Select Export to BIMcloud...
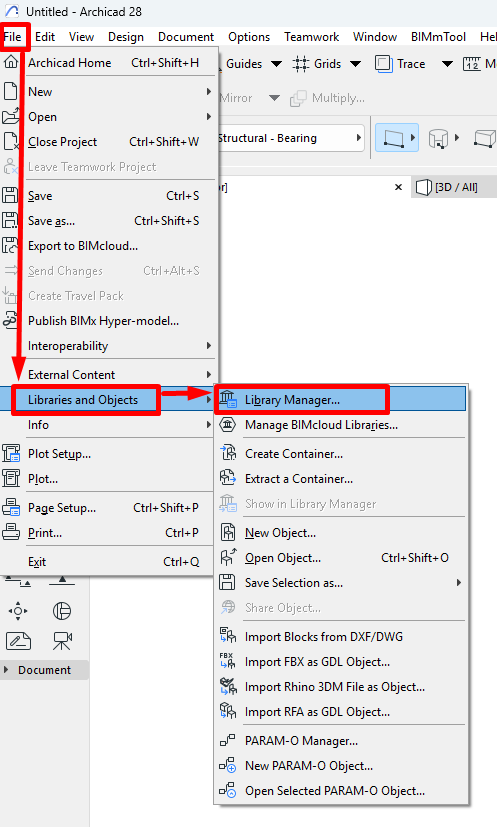Image resolution: width=497 pixels, height=827 pixels. coord(109,246)
